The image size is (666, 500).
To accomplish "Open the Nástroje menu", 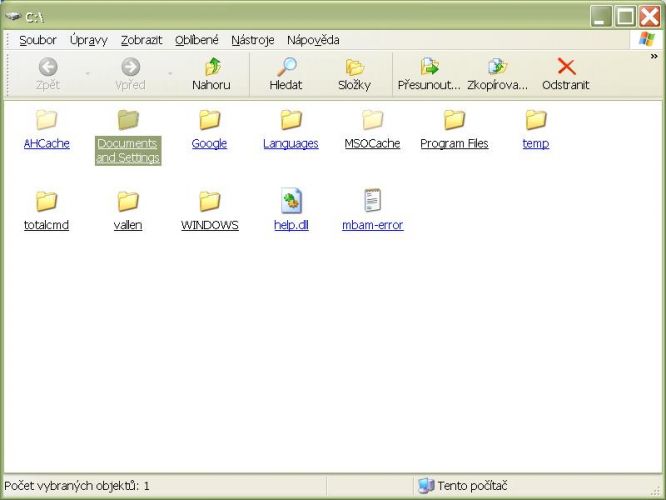I will 253,40.
